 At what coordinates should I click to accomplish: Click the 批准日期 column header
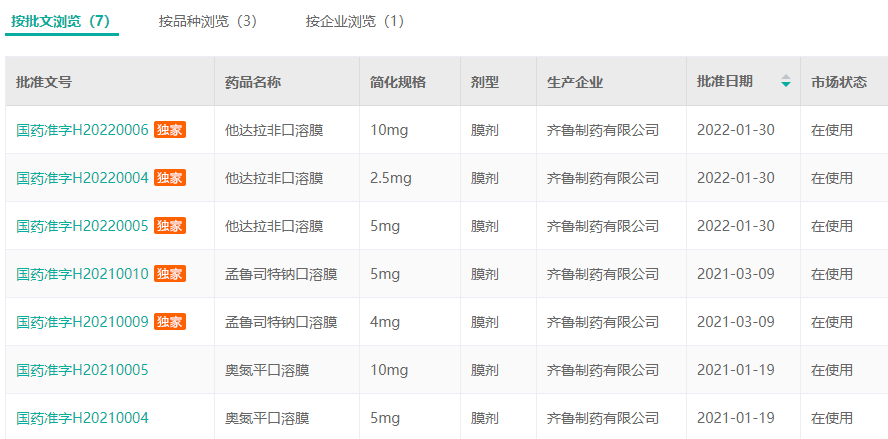725,82
